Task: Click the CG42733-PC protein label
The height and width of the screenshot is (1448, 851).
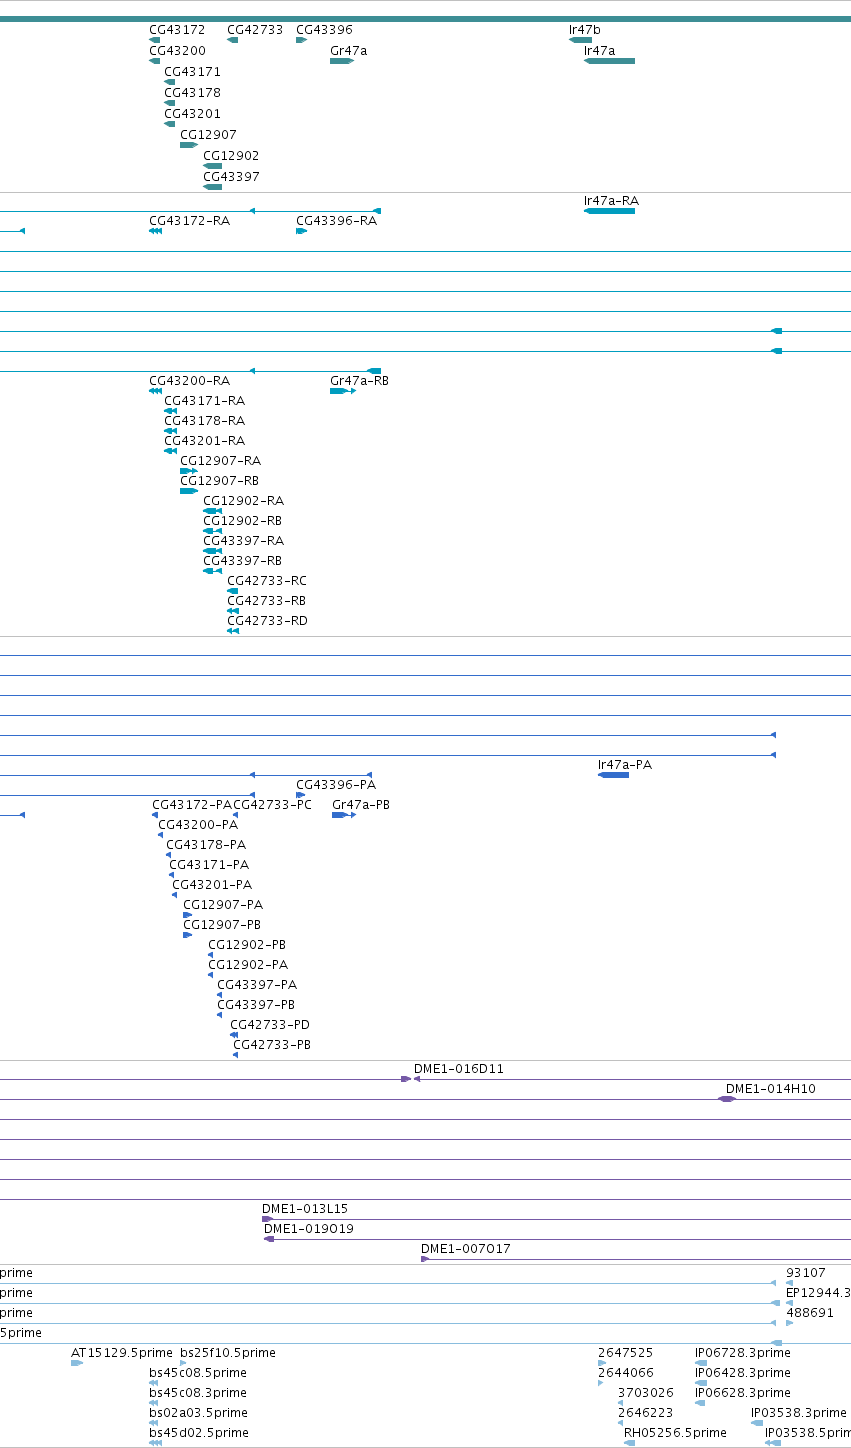Action: 272,805
